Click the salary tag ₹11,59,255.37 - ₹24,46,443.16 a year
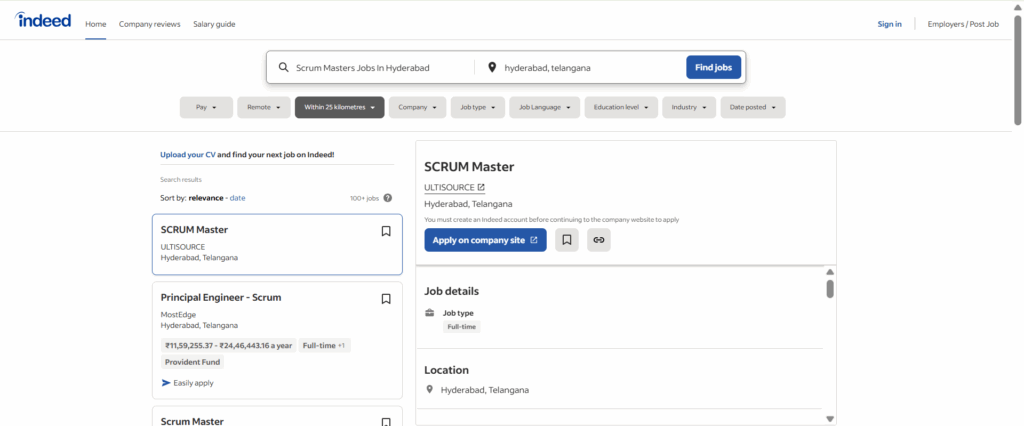 (229, 345)
